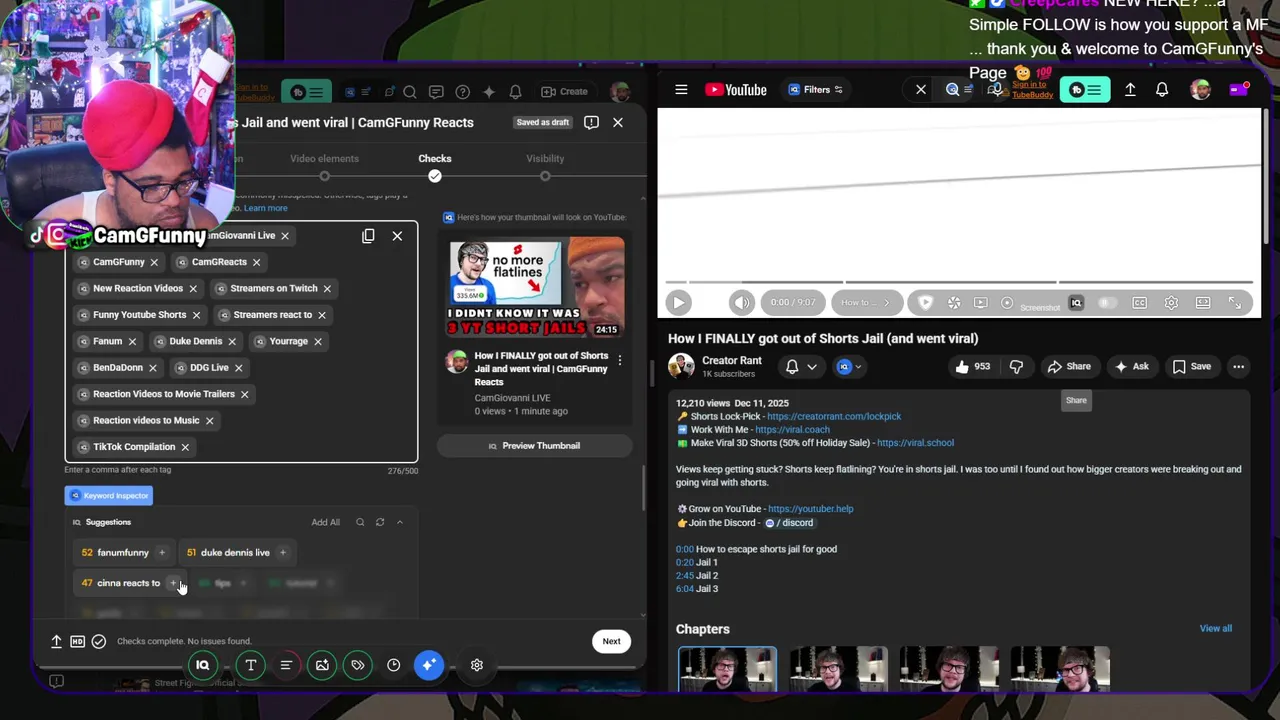Remove the Duke Dennis tag
The width and height of the screenshot is (1280, 720).
pyautogui.click(x=232, y=341)
